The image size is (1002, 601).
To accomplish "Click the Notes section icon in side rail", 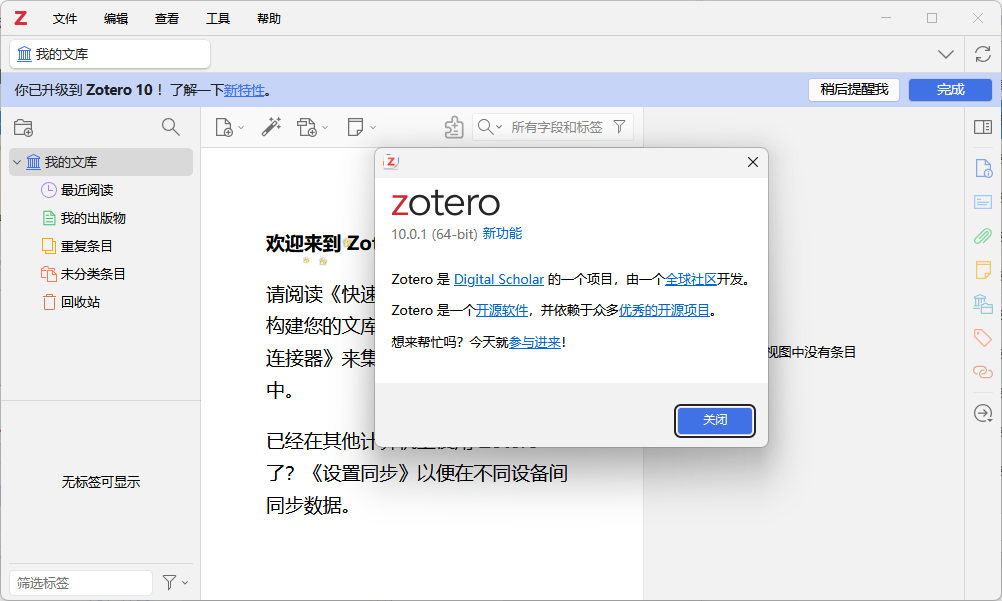I will point(983,270).
